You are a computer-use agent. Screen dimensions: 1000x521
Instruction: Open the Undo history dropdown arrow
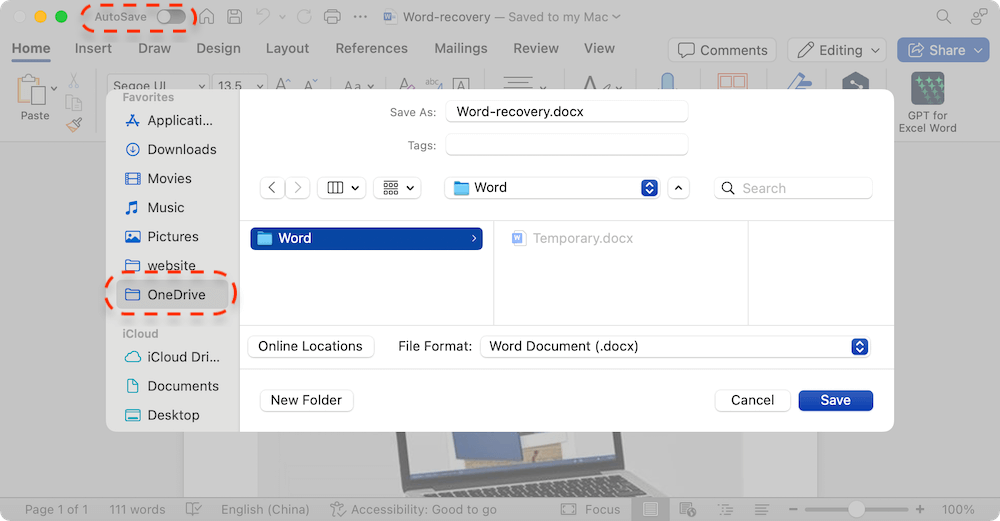[283, 17]
